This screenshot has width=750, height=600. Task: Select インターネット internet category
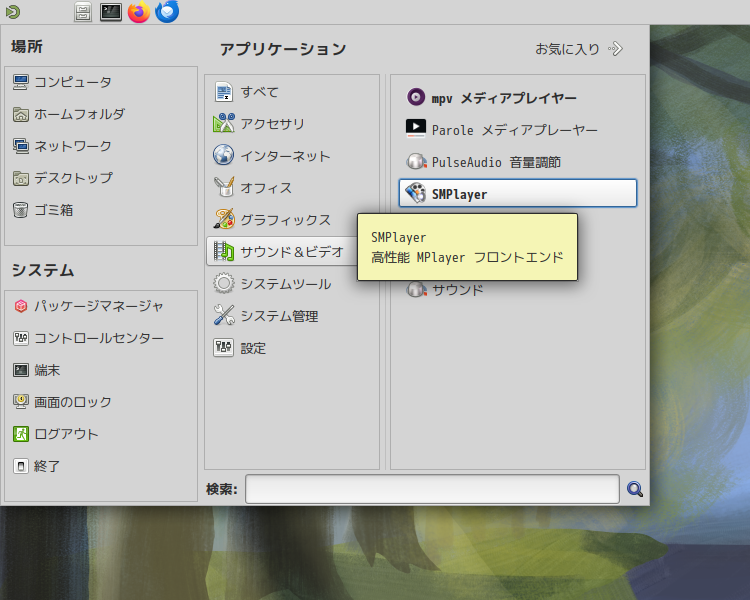point(292,156)
